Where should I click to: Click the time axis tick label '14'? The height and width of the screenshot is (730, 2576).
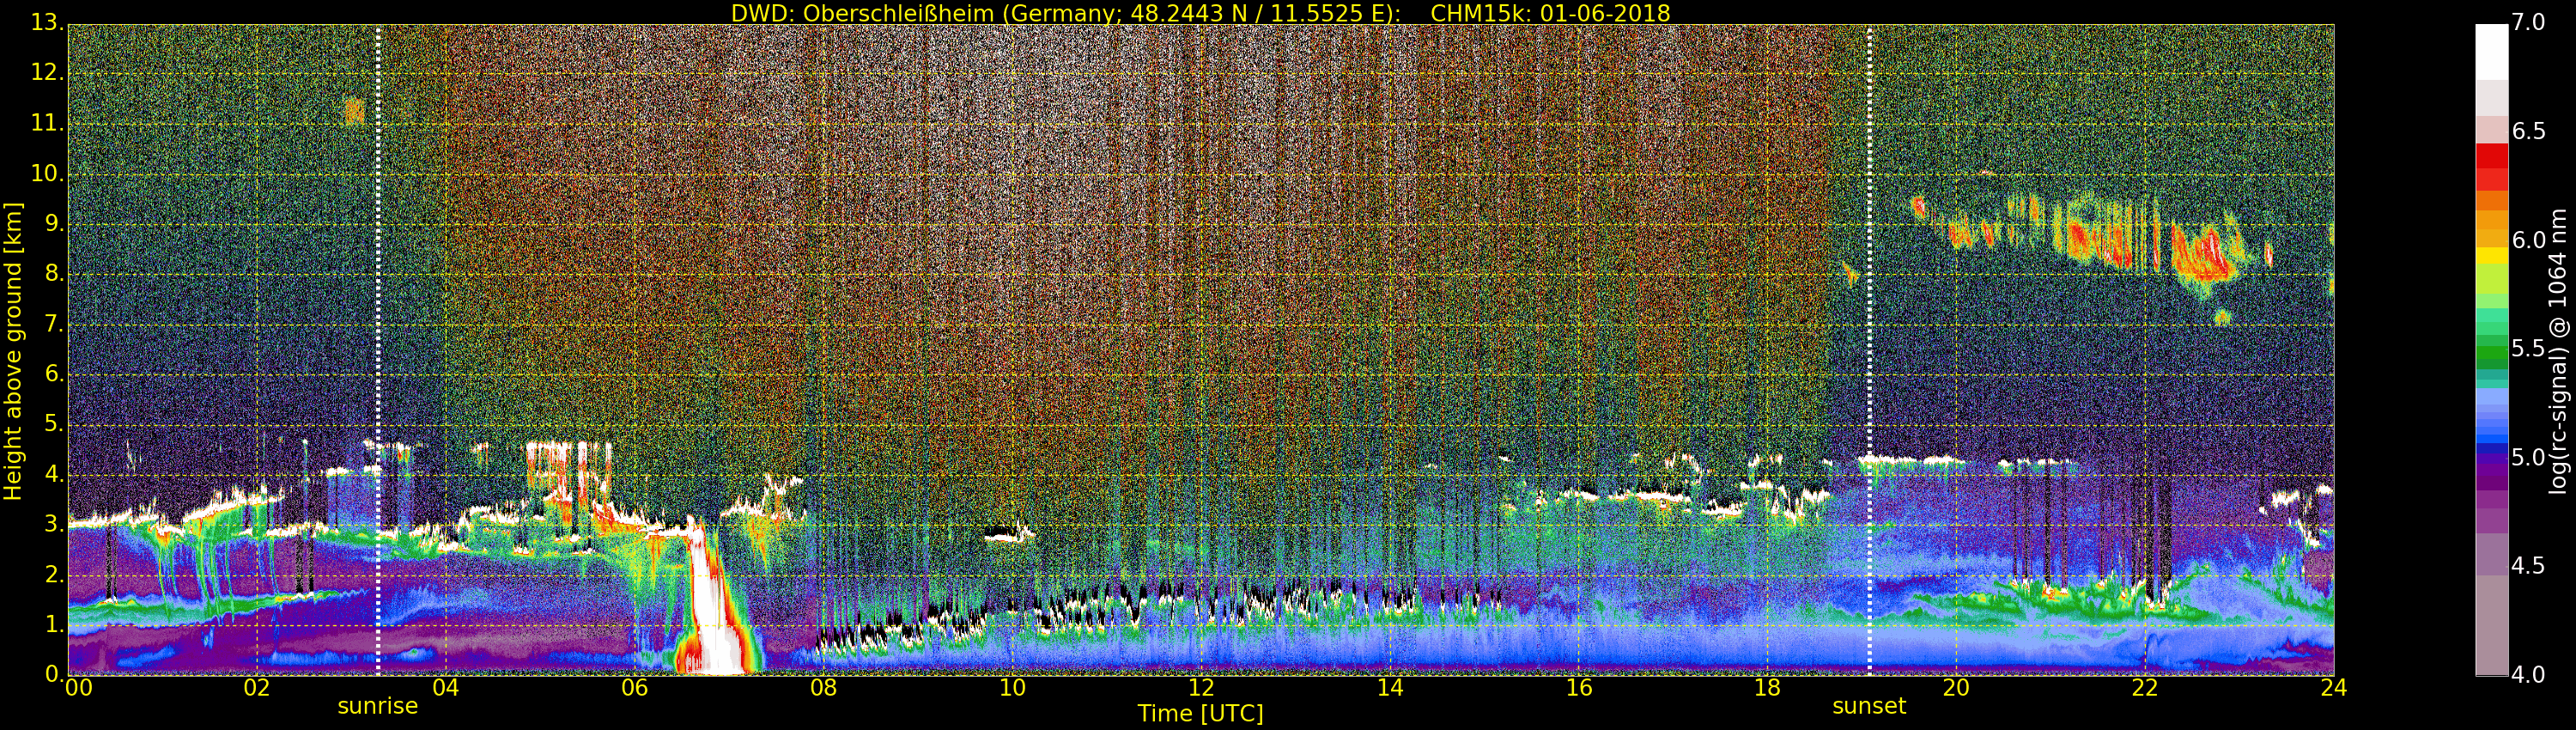click(1390, 688)
